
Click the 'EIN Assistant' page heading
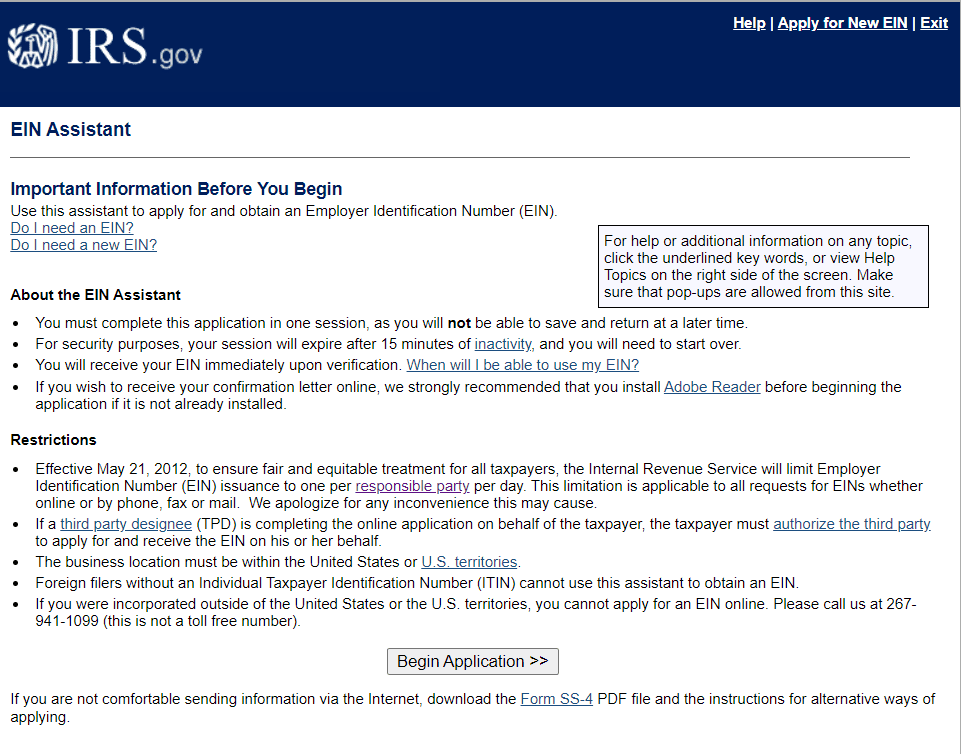(x=71, y=130)
